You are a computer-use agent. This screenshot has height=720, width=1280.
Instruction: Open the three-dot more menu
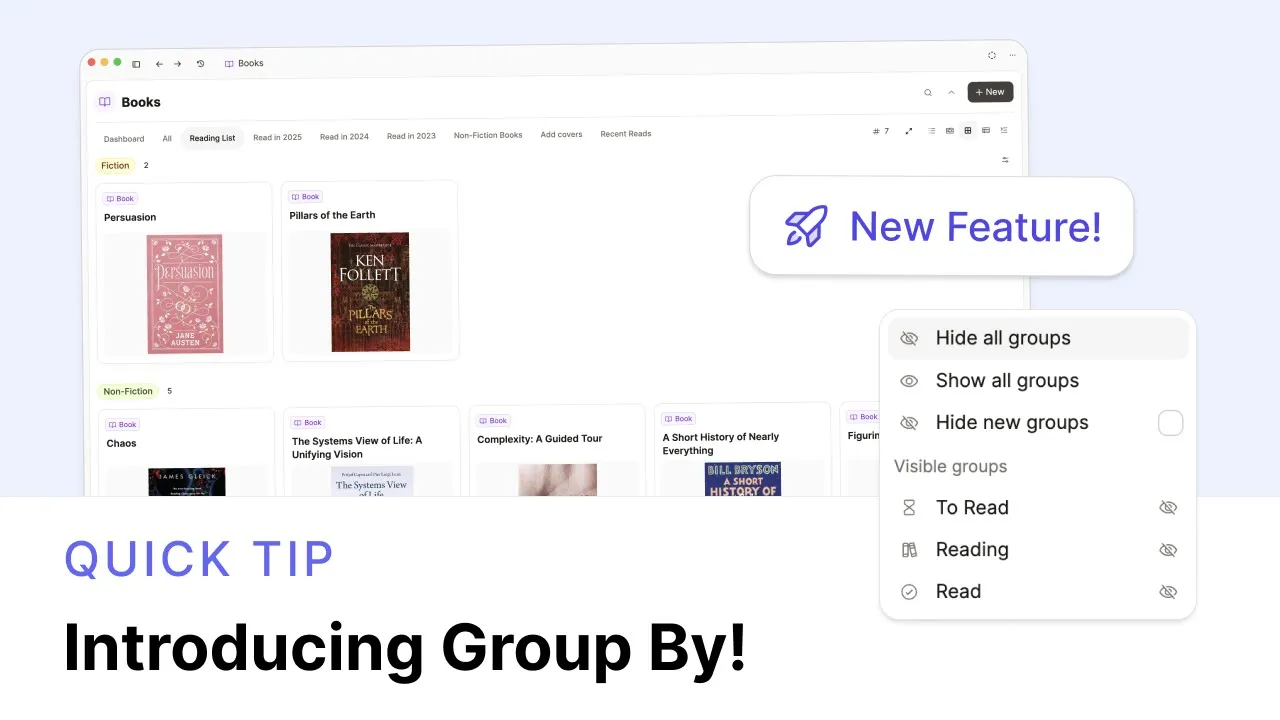click(x=1012, y=56)
